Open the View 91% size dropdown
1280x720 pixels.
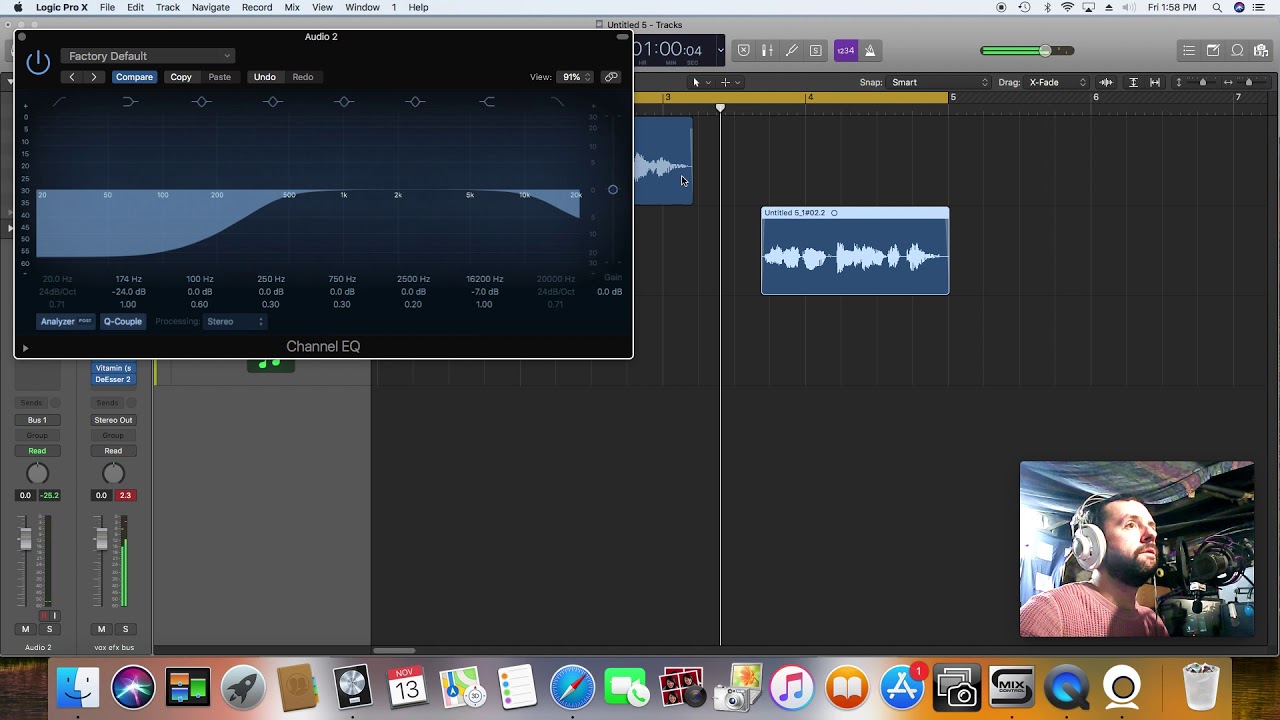pos(576,77)
